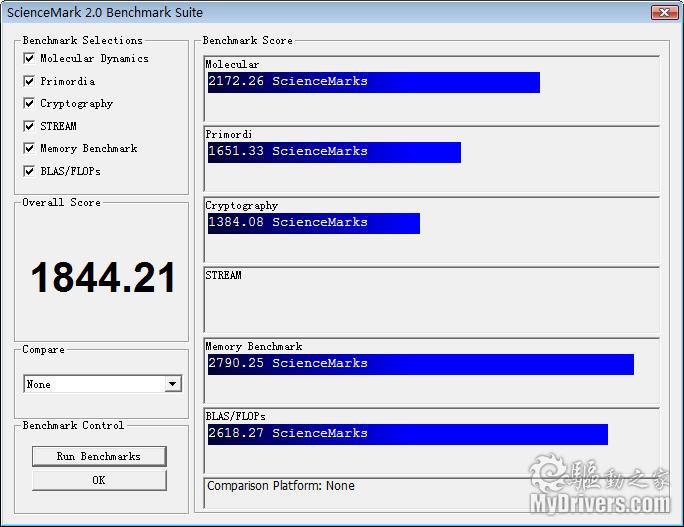This screenshot has height=527, width=684.
Task: Open the Compare dropdown arrow
Action: click(173, 384)
